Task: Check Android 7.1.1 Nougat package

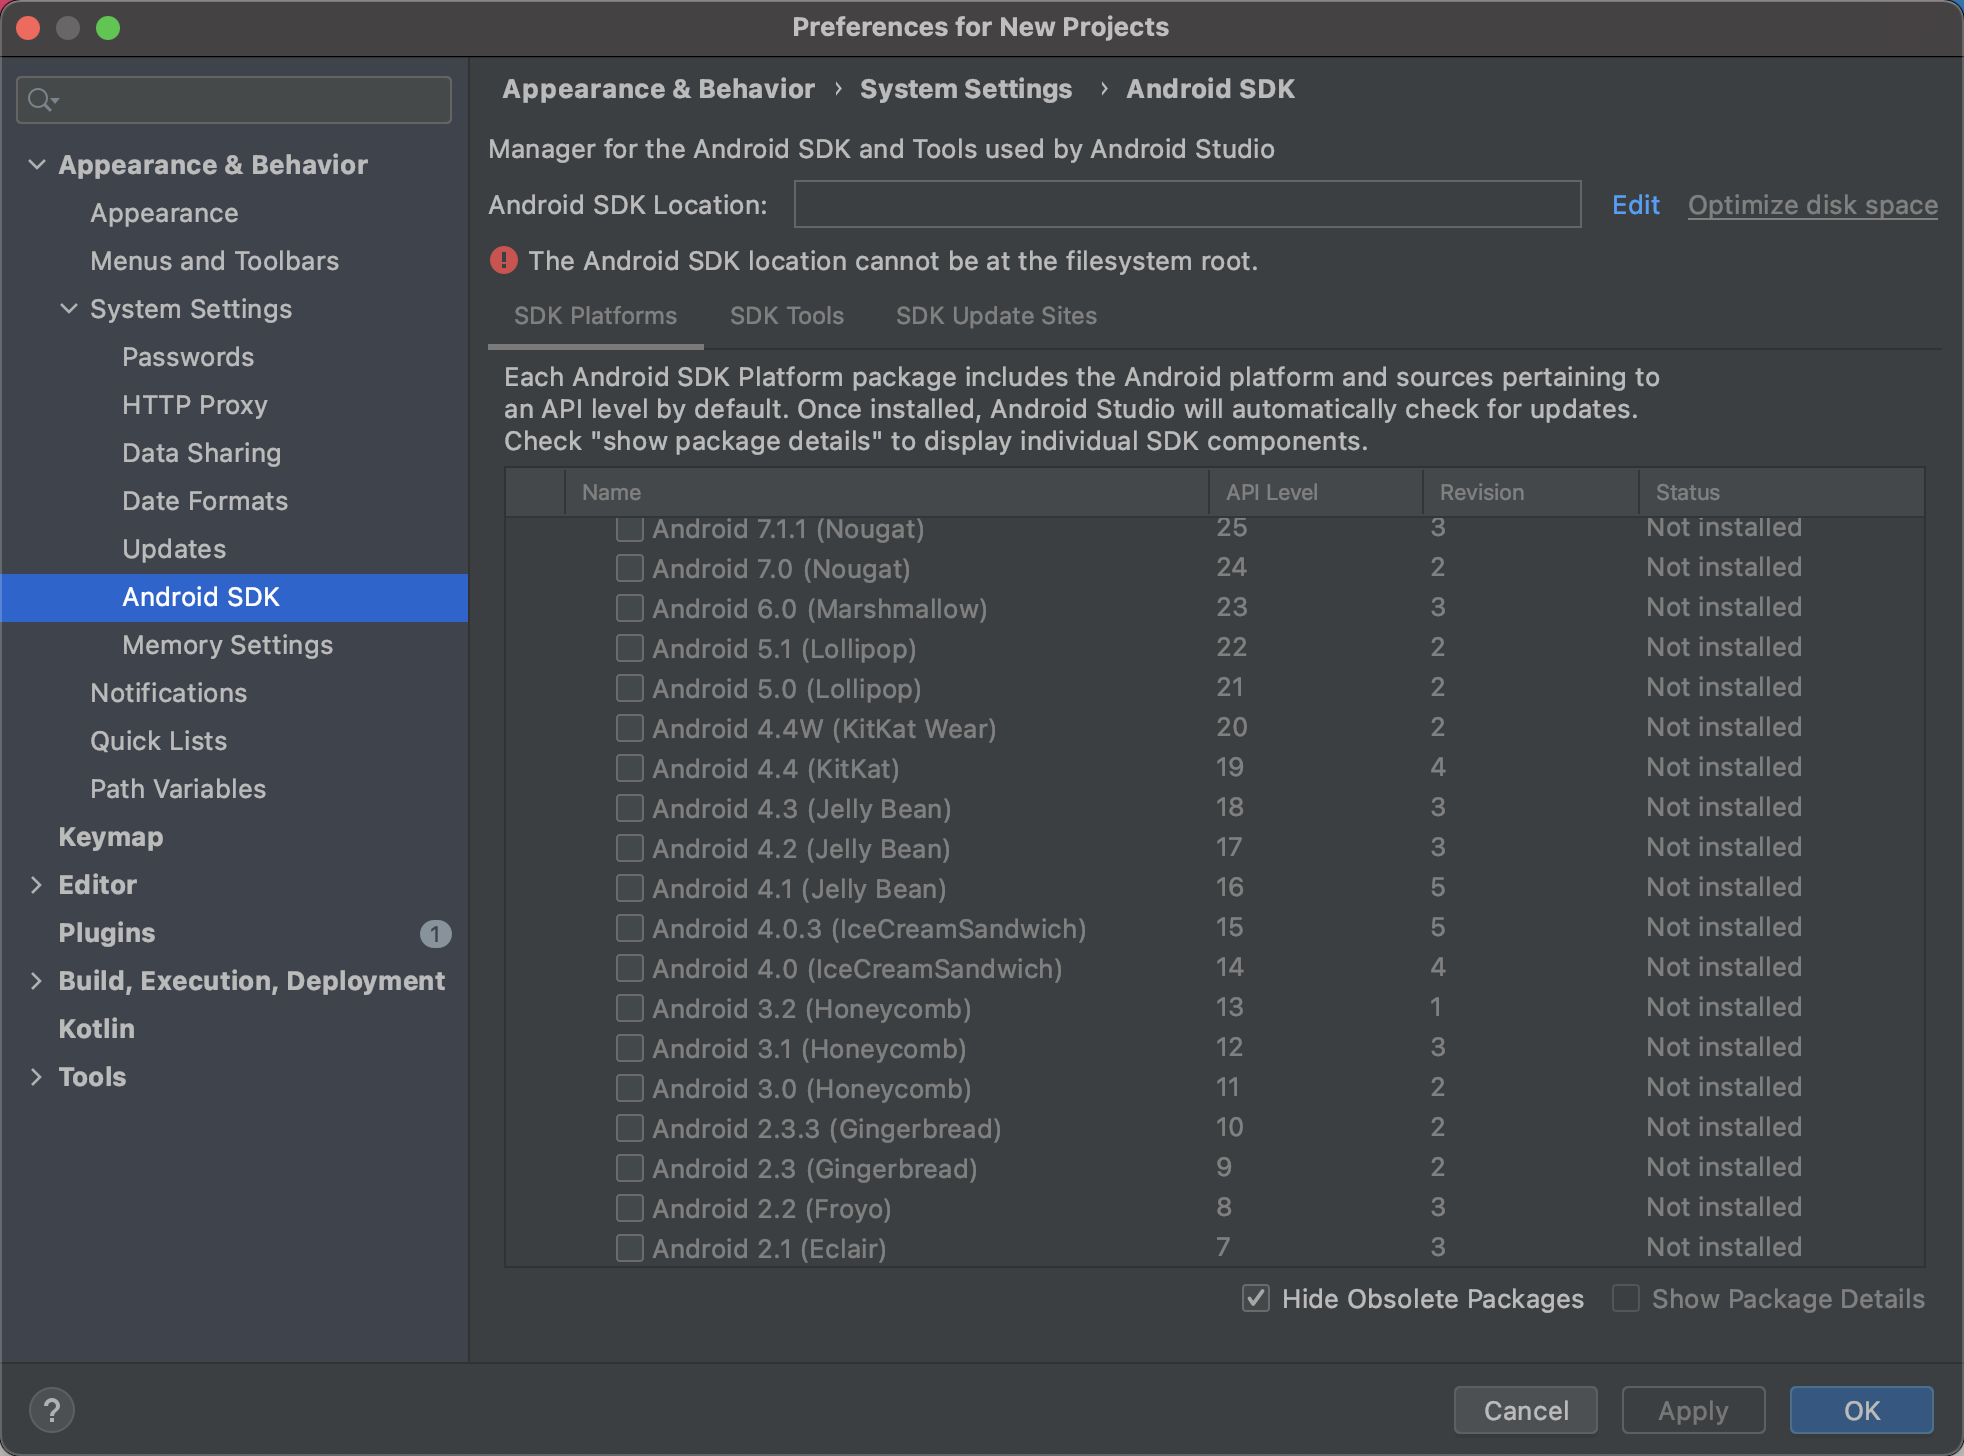Action: 629,529
